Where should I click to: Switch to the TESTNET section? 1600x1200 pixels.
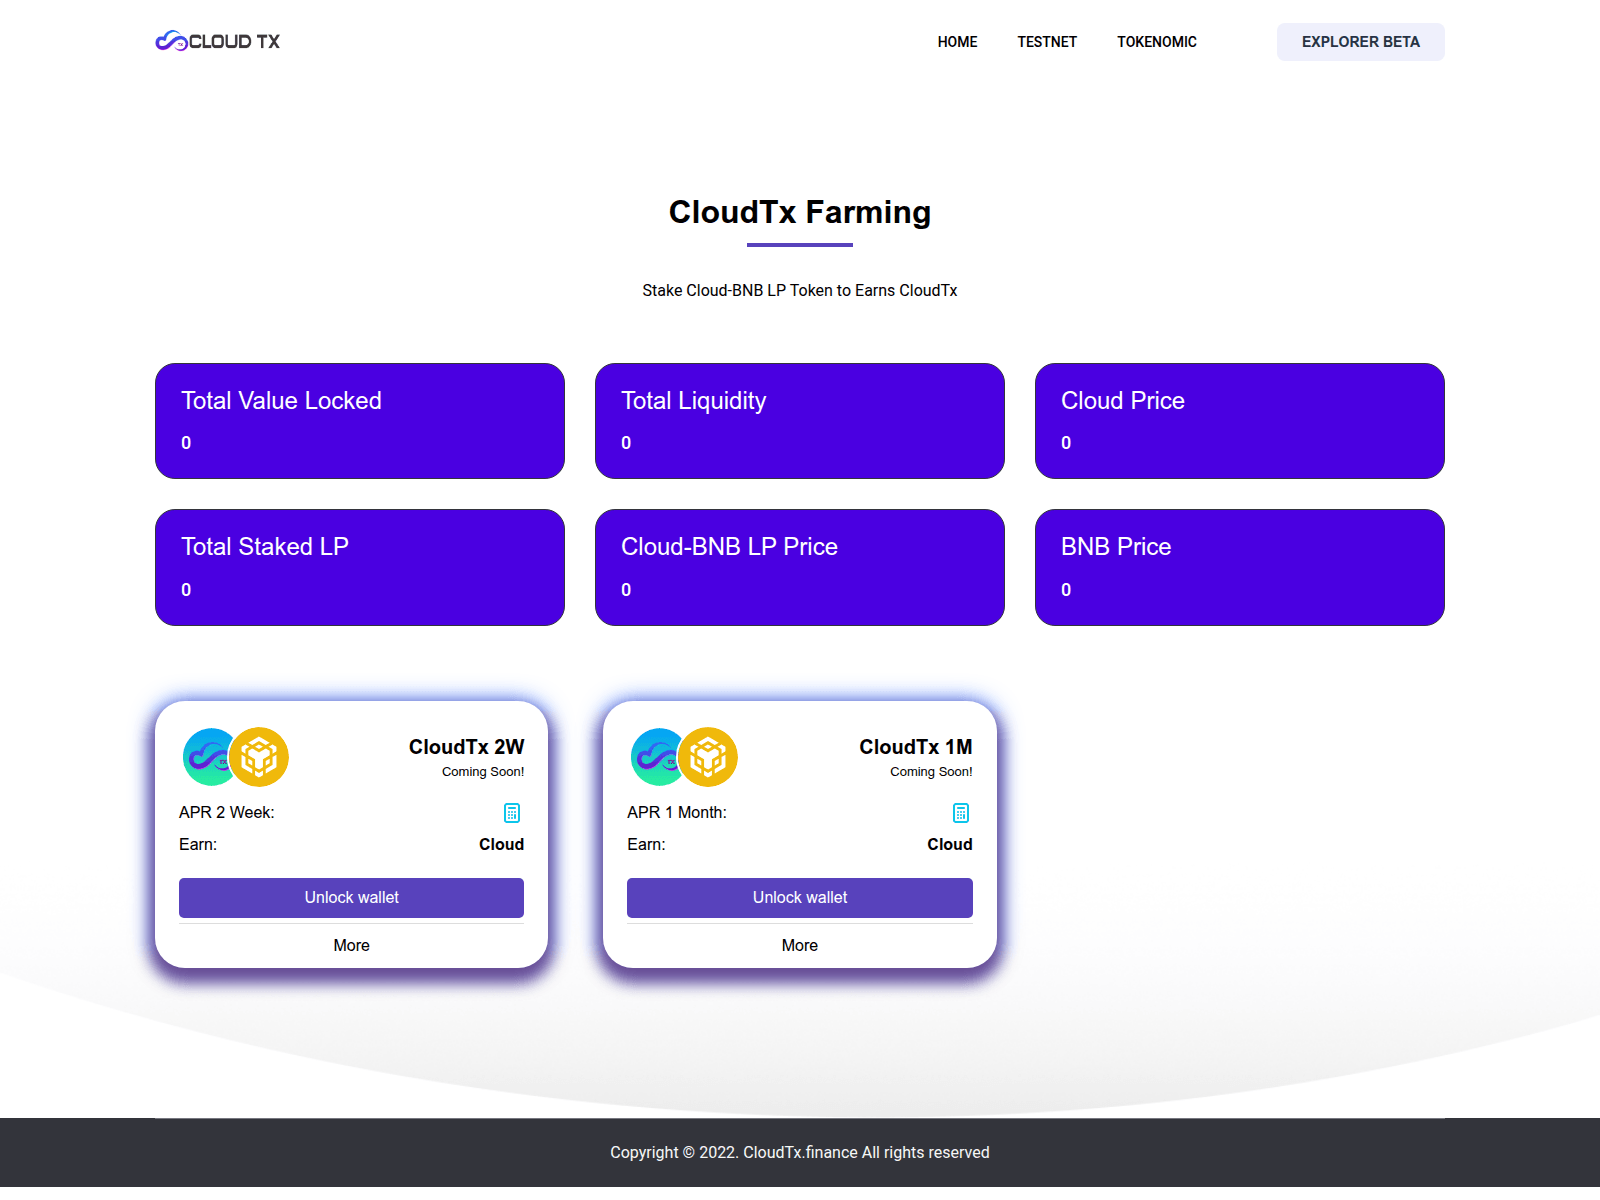[x=1047, y=42]
